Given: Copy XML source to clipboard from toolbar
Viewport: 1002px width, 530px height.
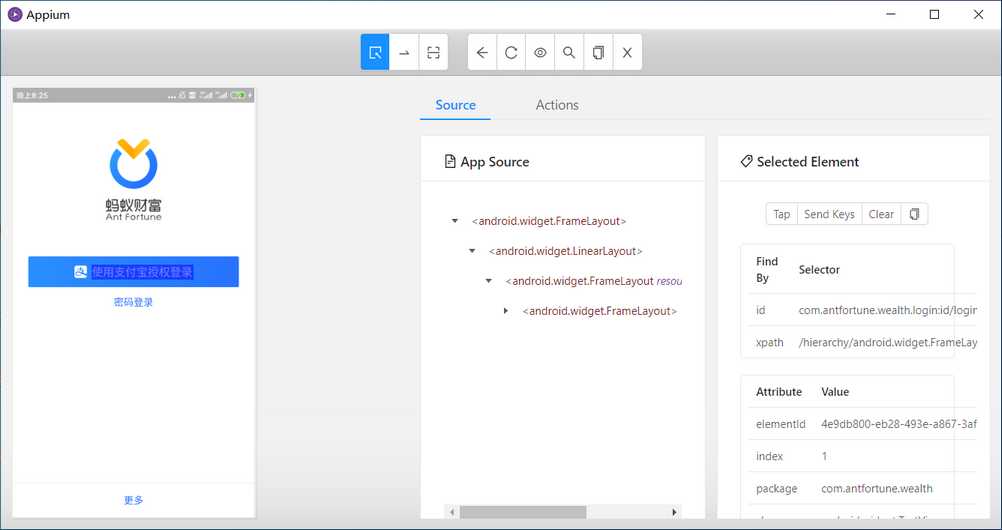Looking at the screenshot, I should pyautogui.click(x=598, y=52).
